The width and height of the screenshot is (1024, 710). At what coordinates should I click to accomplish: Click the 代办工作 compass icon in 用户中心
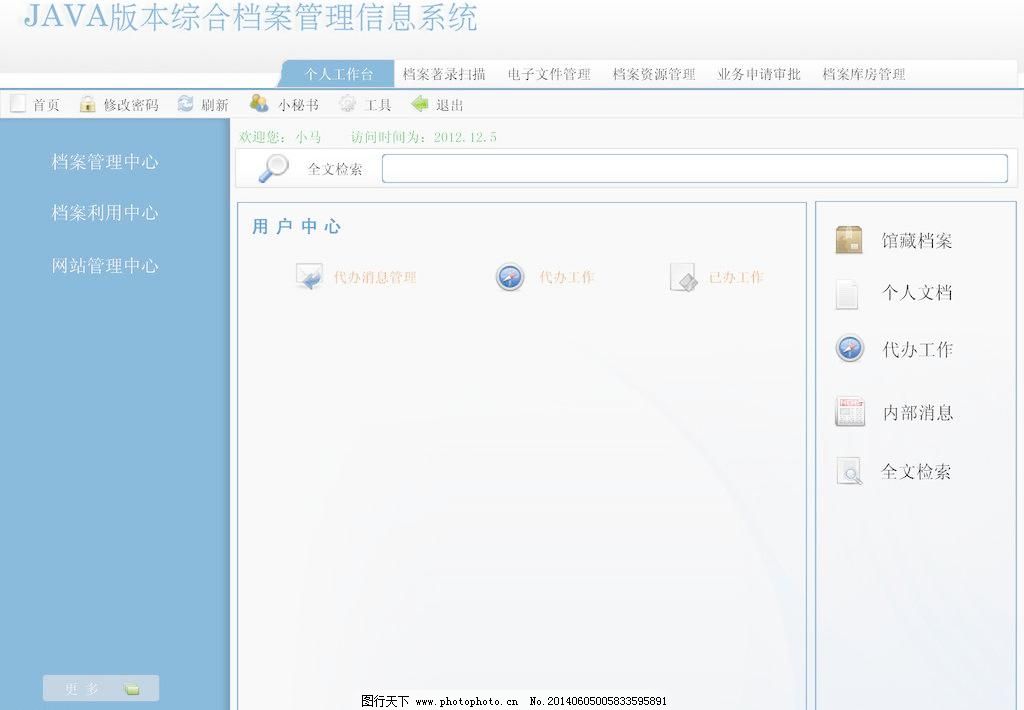click(x=510, y=277)
